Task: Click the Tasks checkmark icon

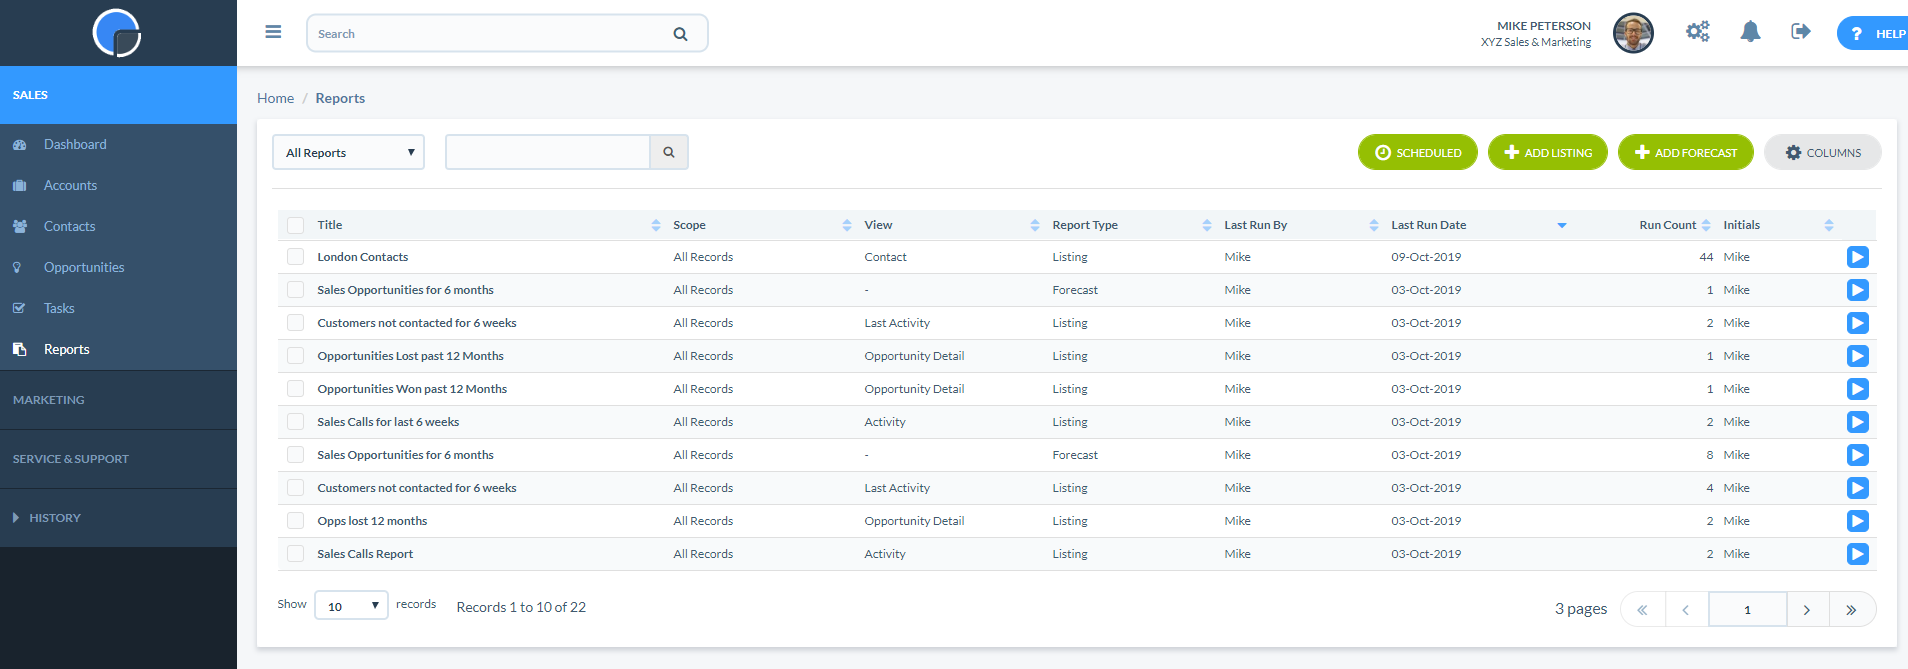Action: [x=19, y=309]
